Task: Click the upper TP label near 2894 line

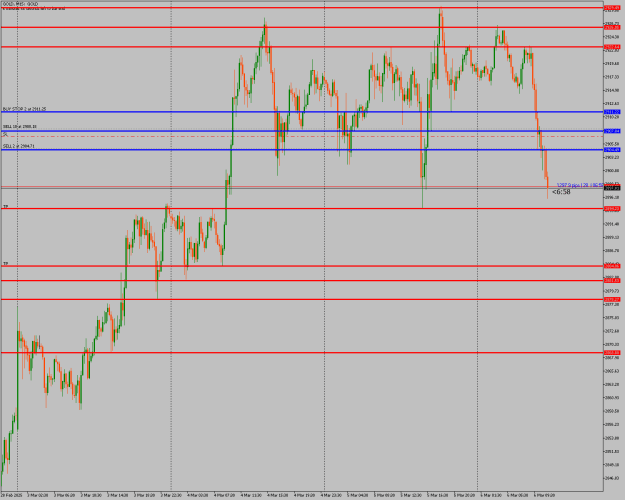Action: pyautogui.click(x=6, y=207)
